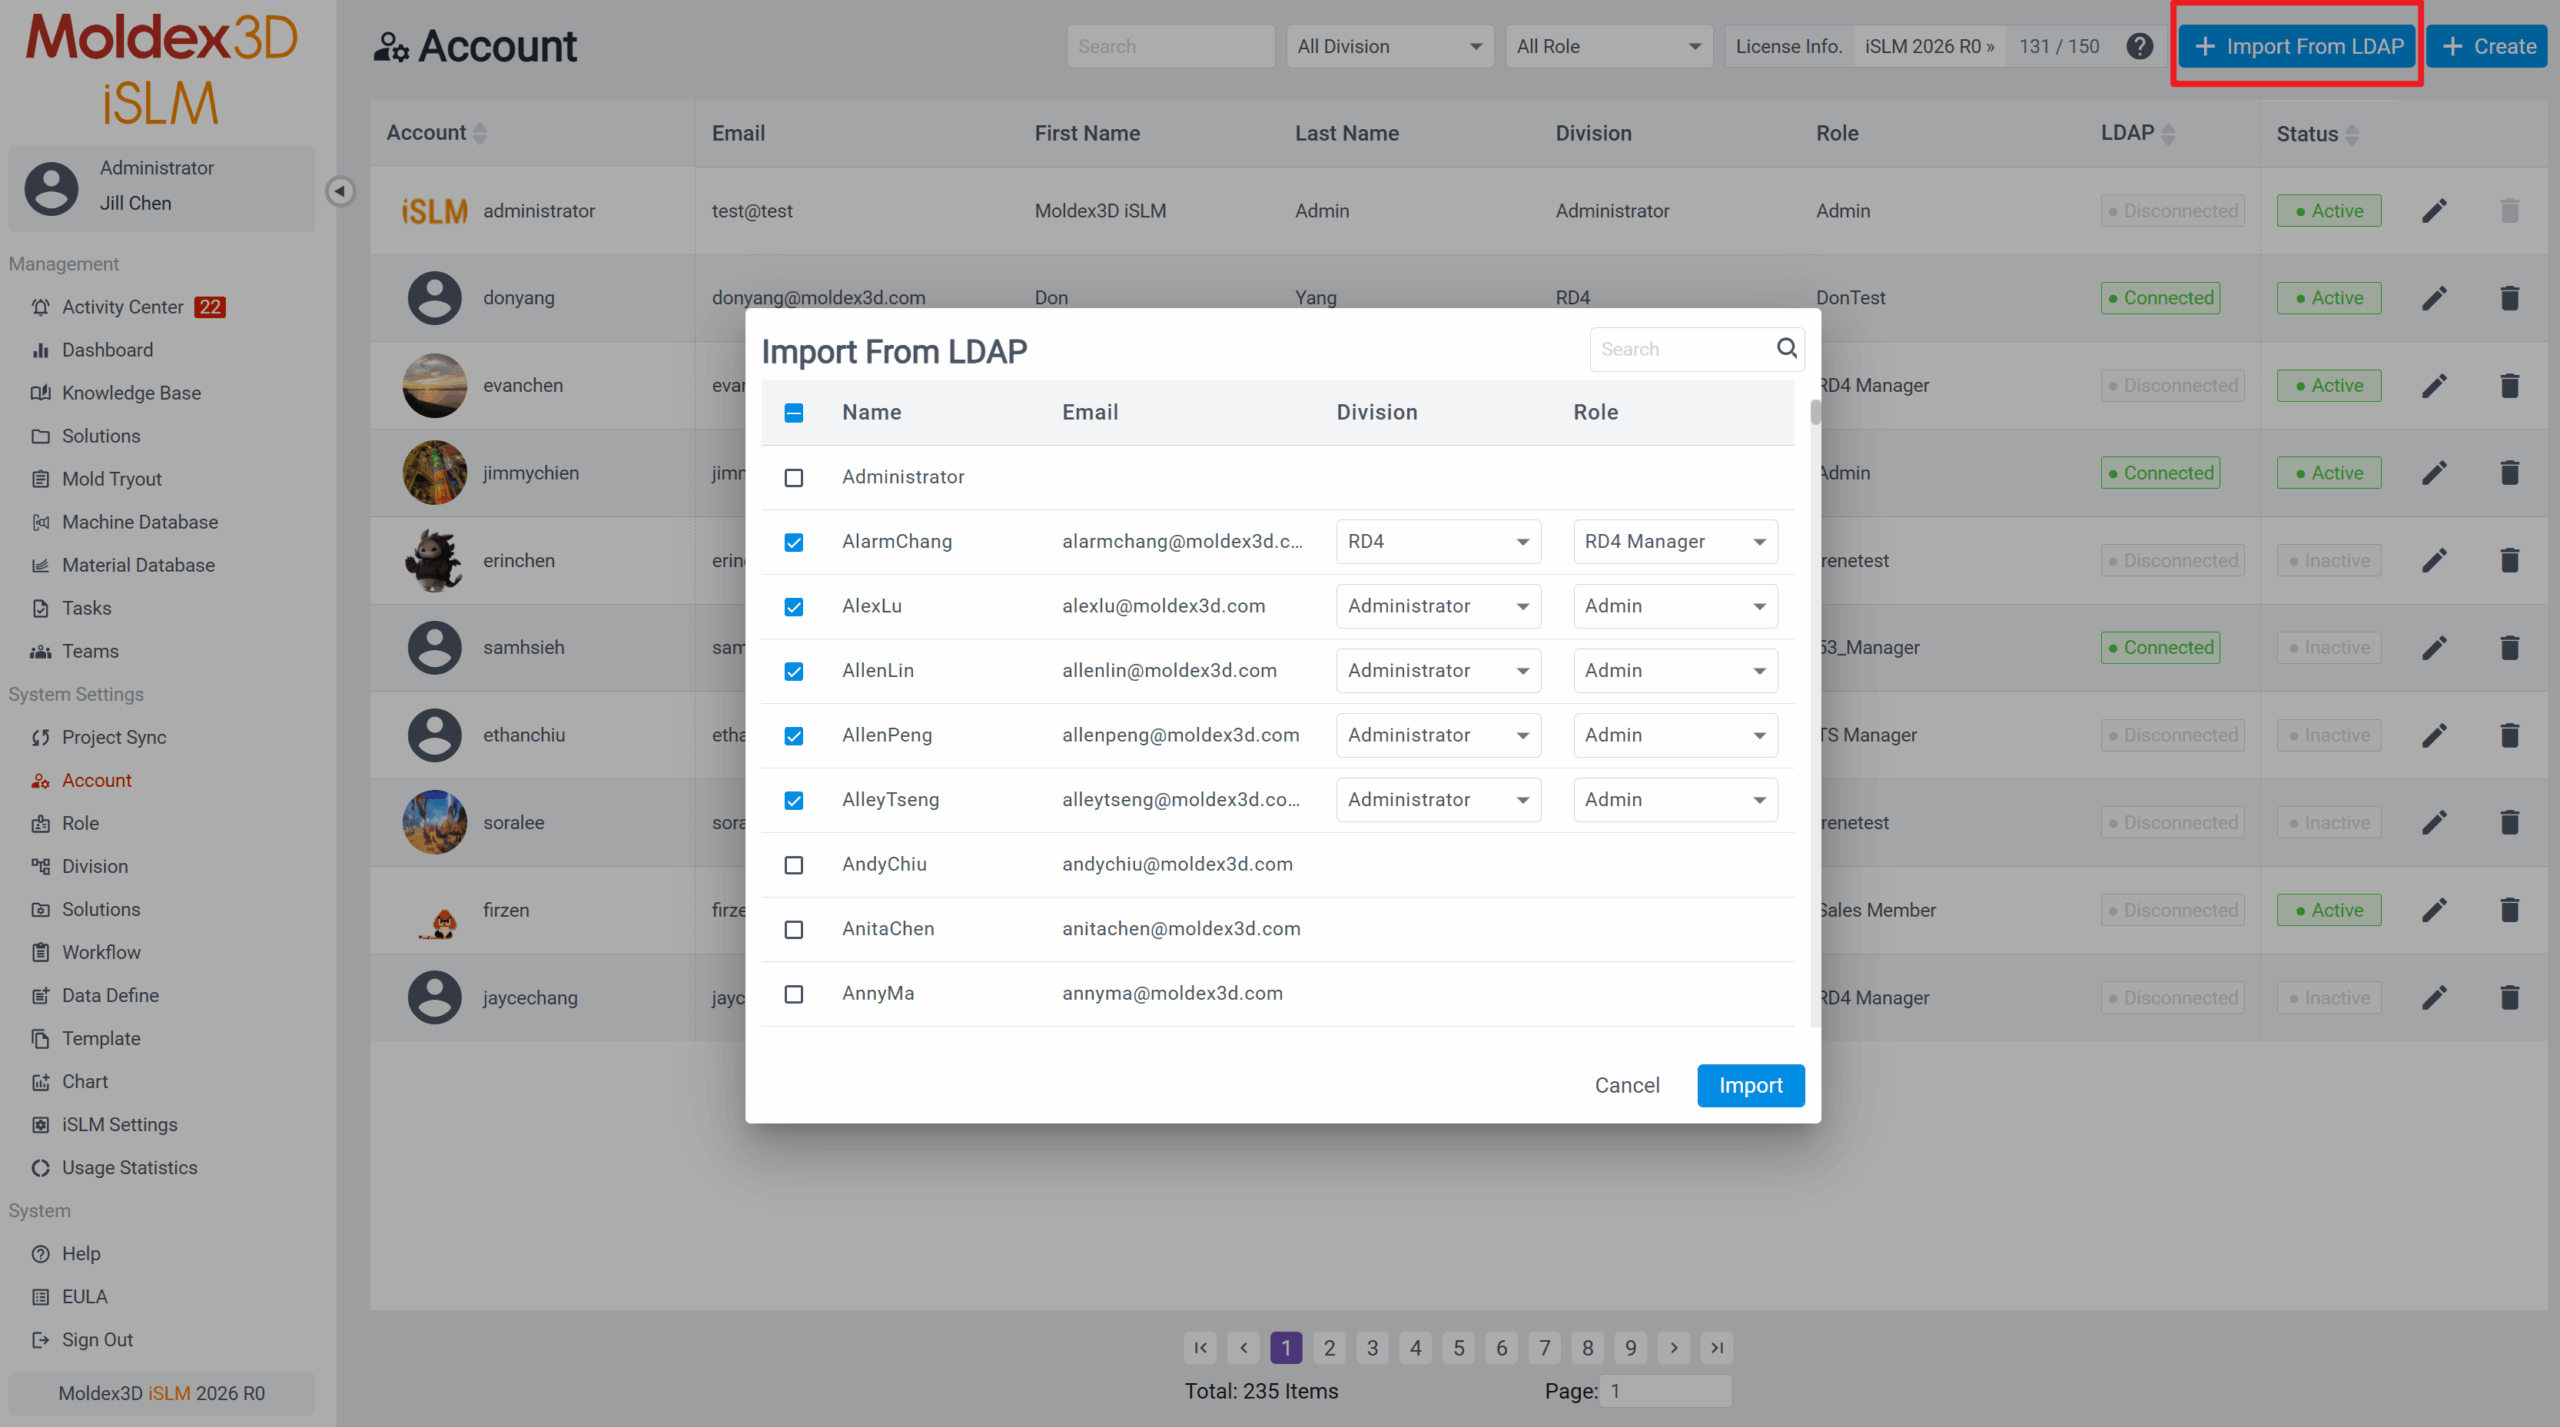
Task: Edit the donyang account with pencil icon
Action: click(x=2434, y=298)
